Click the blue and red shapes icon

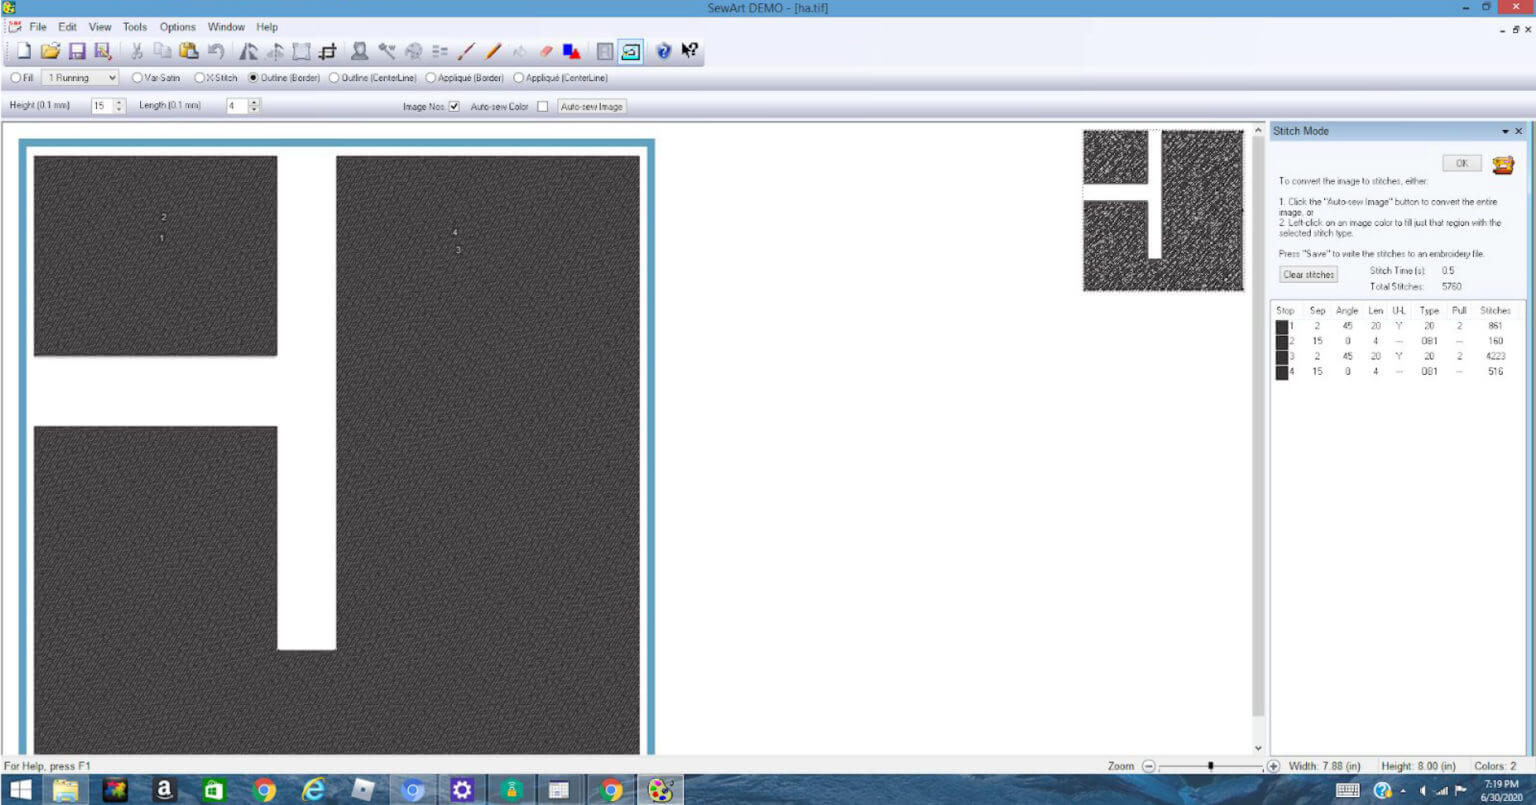coord(572,51)
